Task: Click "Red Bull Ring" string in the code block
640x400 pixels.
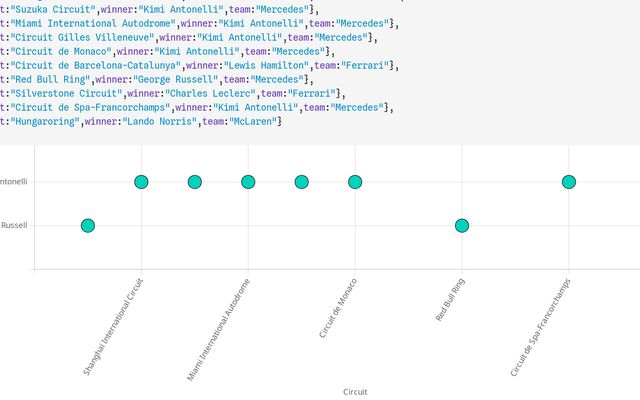Action: click(x=50, y=79)
